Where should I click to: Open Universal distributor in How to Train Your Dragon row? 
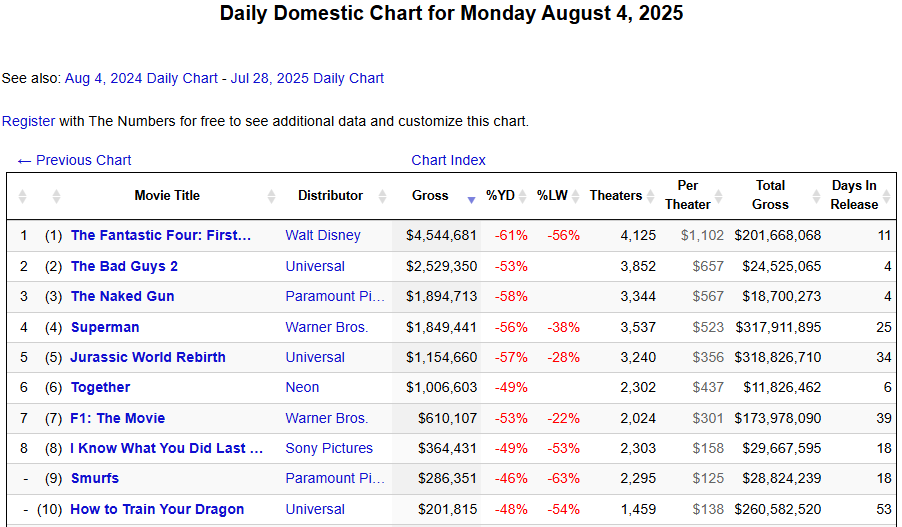(315, 509)
